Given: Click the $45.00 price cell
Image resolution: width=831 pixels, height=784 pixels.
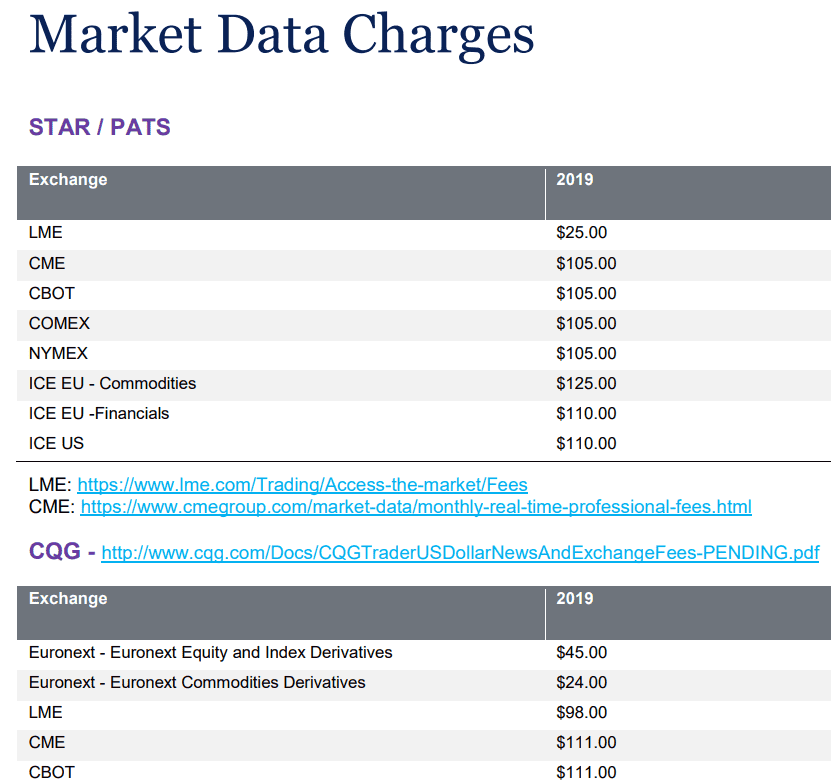Looking at the screenshot, I should click(x=581, y=653).
